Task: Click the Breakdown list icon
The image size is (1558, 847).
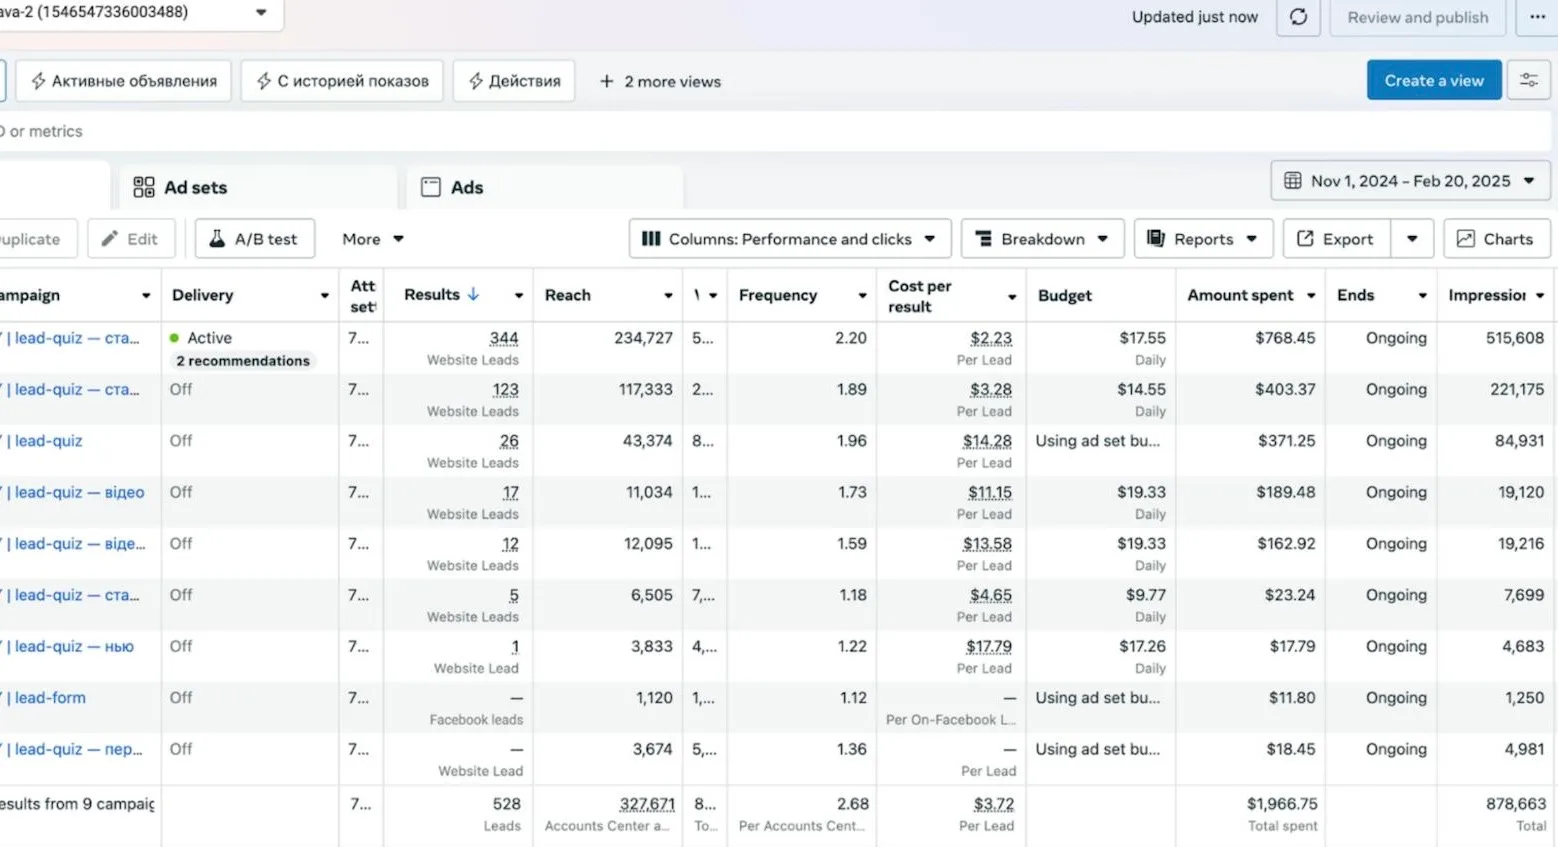Action: (984, 239)
